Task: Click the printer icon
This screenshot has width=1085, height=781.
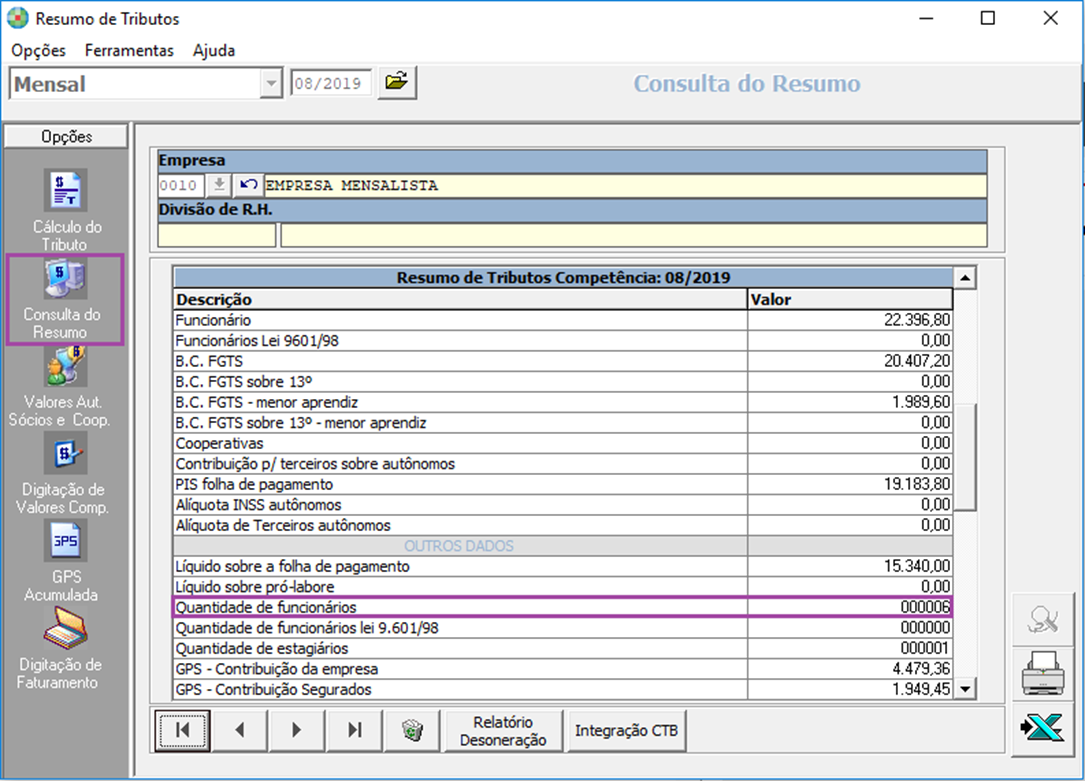Action: (1043, 674)
